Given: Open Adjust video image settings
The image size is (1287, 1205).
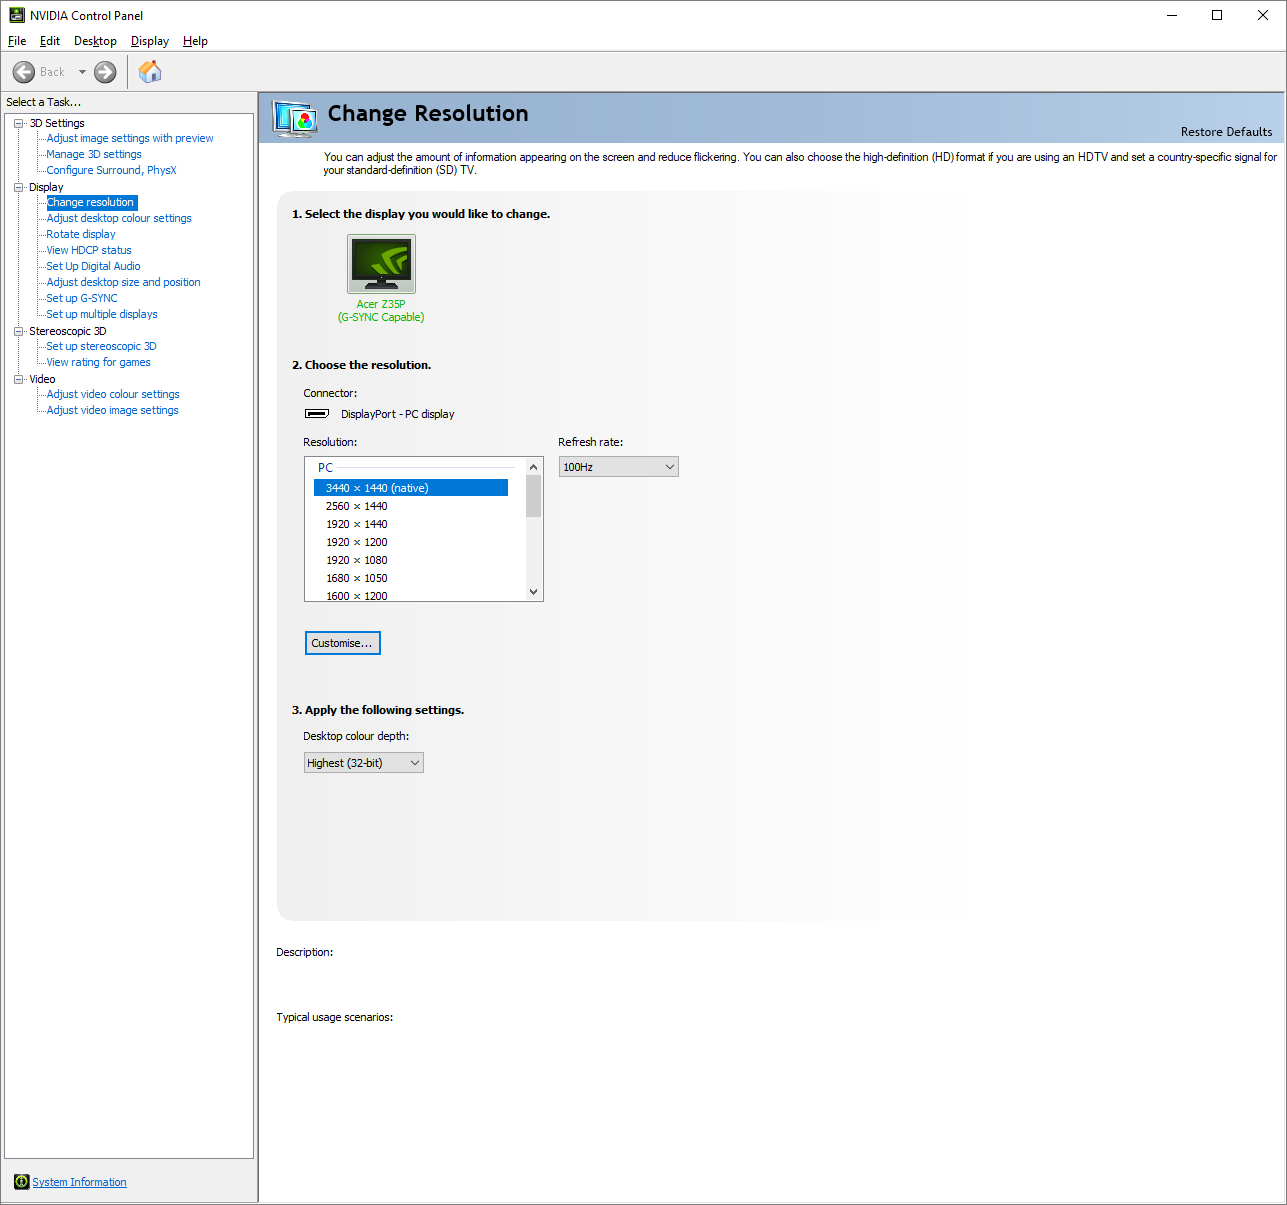Looking at the screenshot, I should (112, 410).
